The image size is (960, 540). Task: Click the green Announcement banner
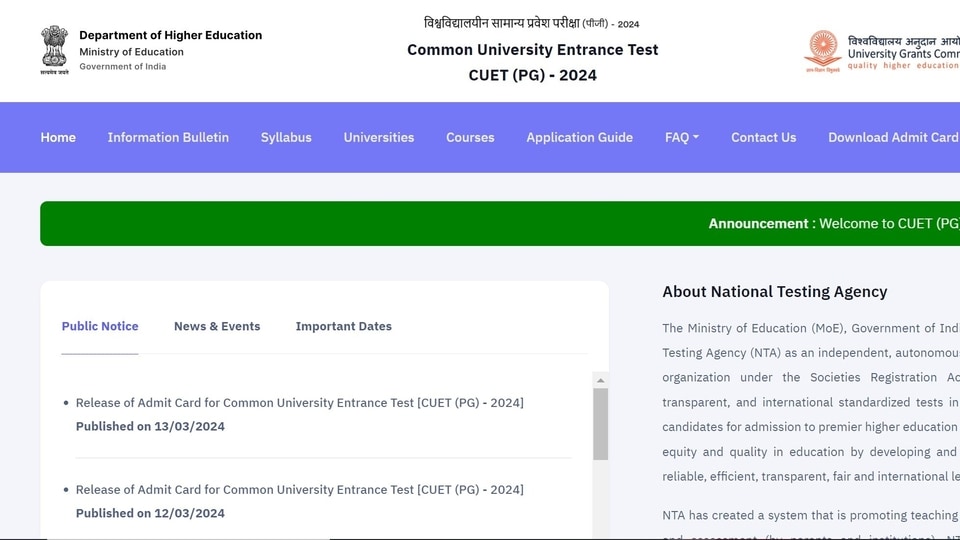tap(500, 223)
